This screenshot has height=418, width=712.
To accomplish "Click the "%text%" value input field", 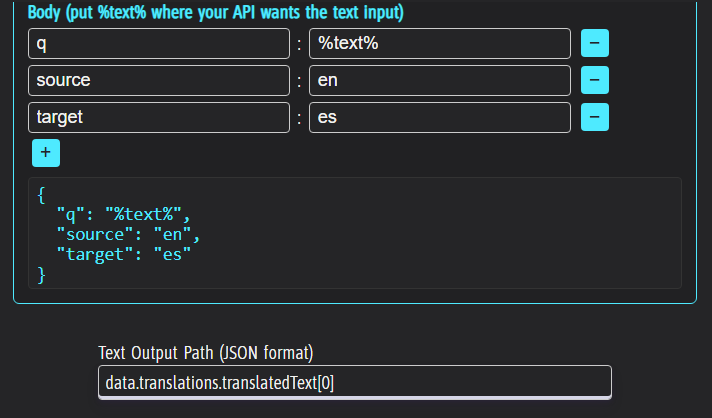I will click(439, 44).
